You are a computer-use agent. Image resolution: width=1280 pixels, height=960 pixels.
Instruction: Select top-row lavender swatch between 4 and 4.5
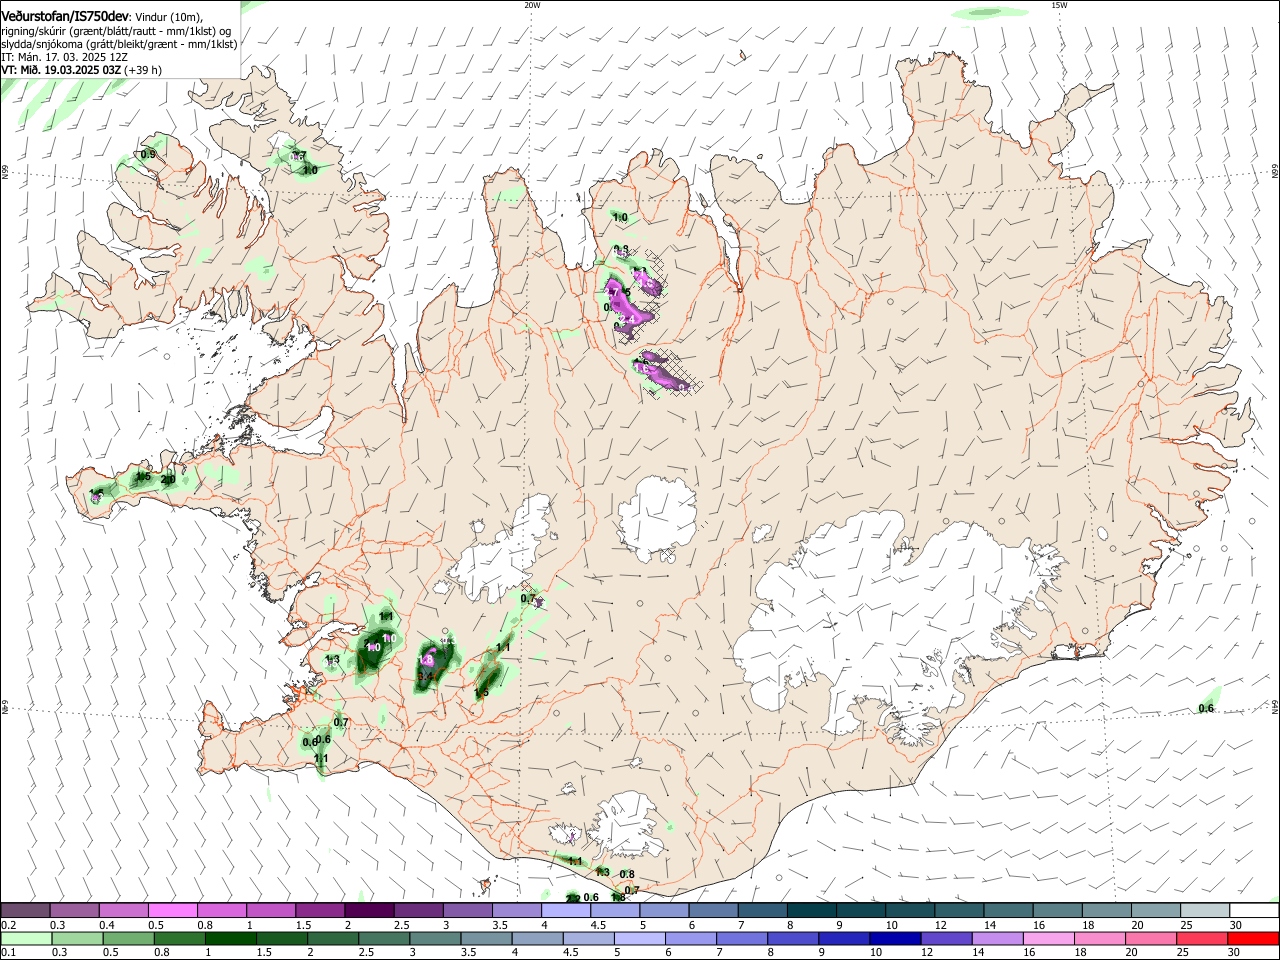[x=566, y=911]
